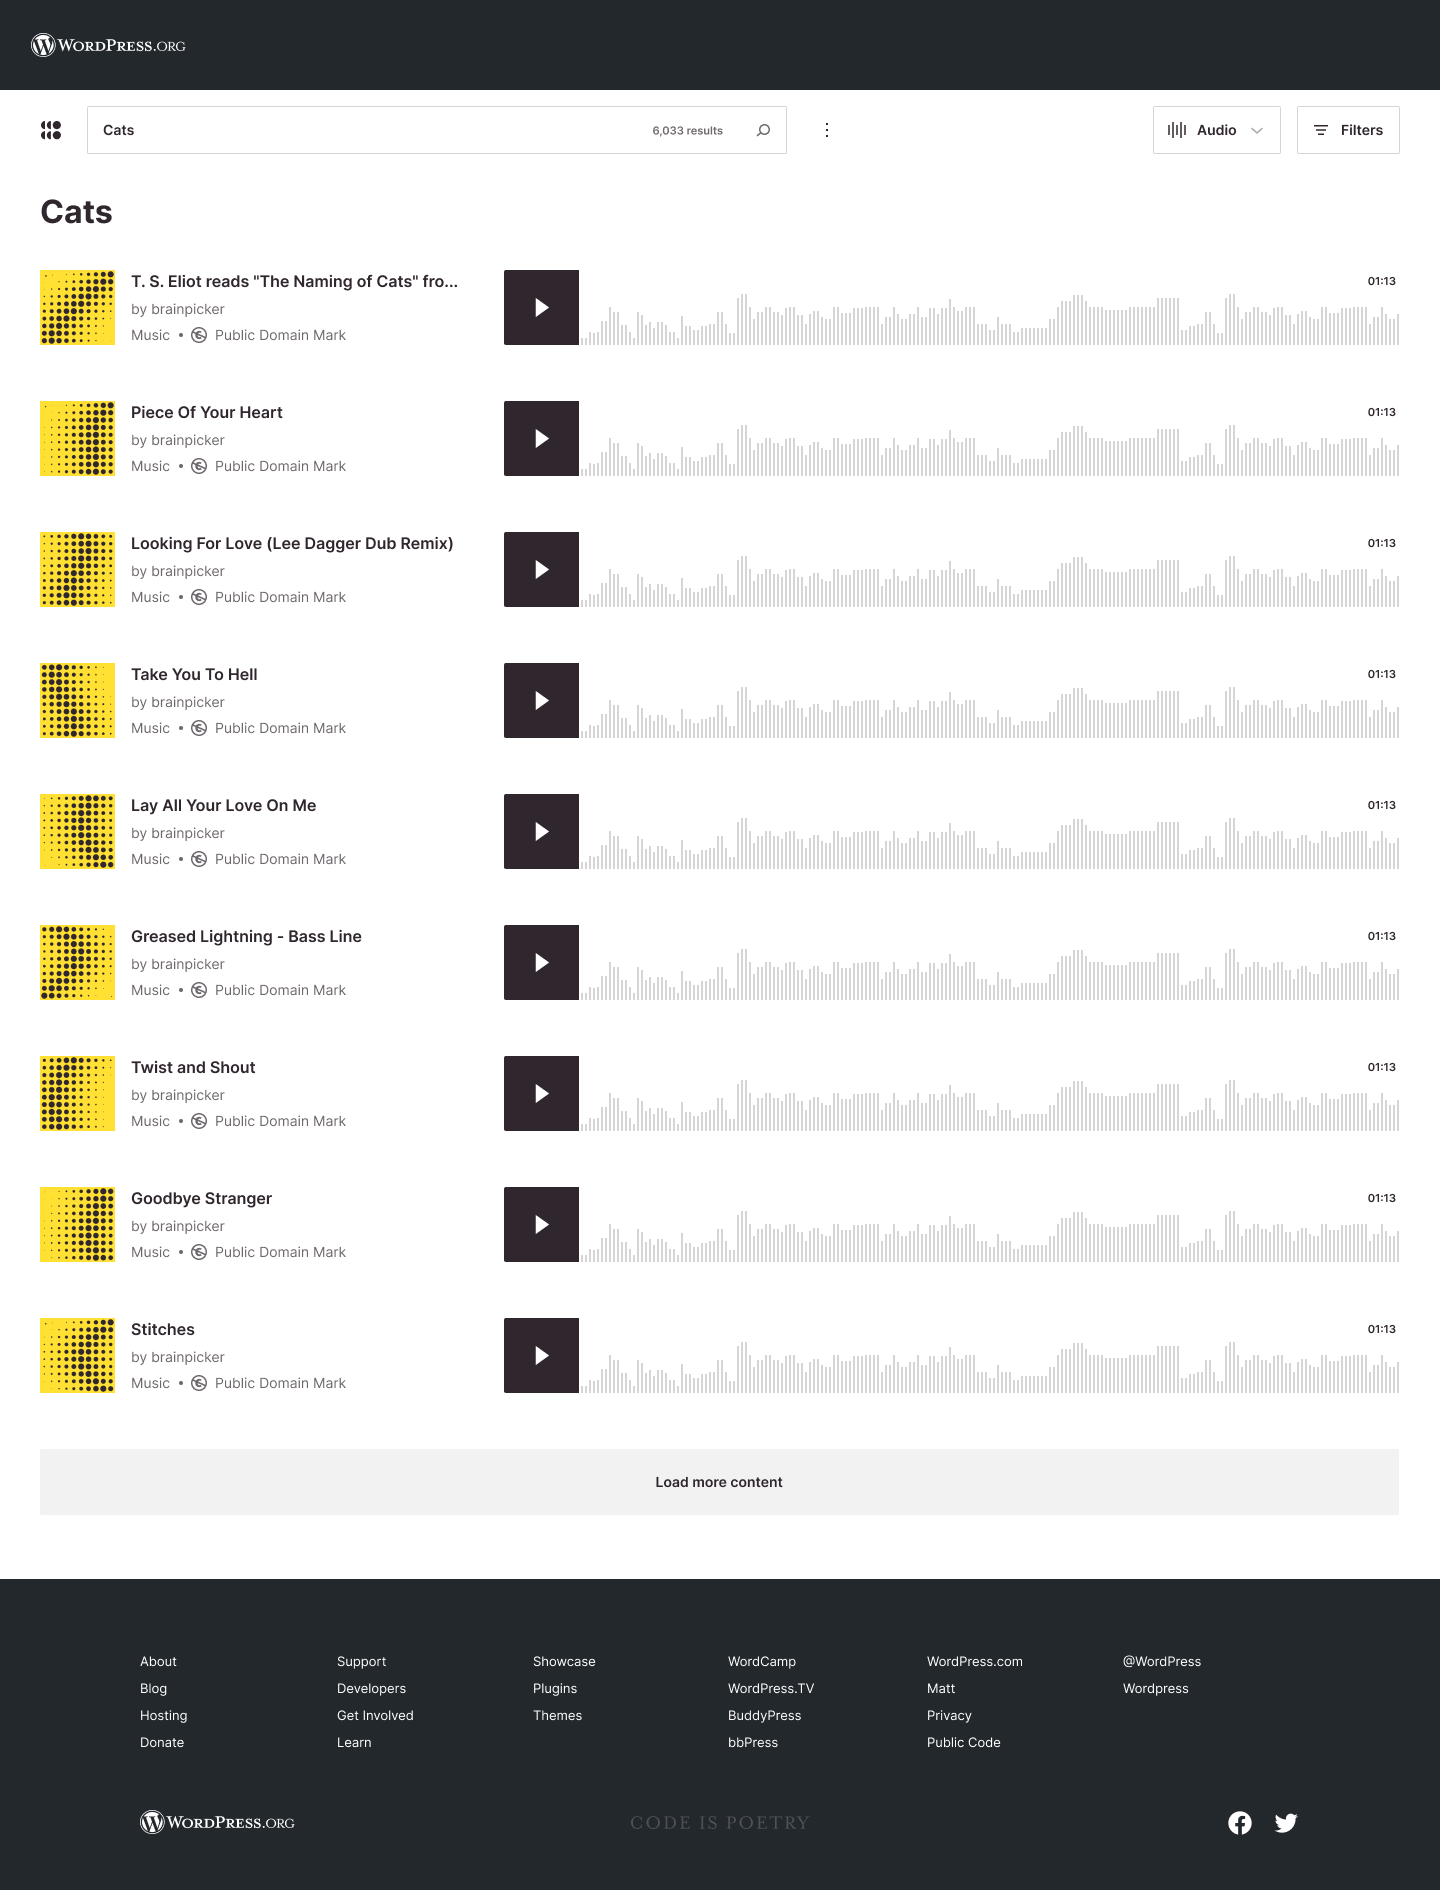
Task: Click the Openverse grid logo icon
Action: click(50, 130)
